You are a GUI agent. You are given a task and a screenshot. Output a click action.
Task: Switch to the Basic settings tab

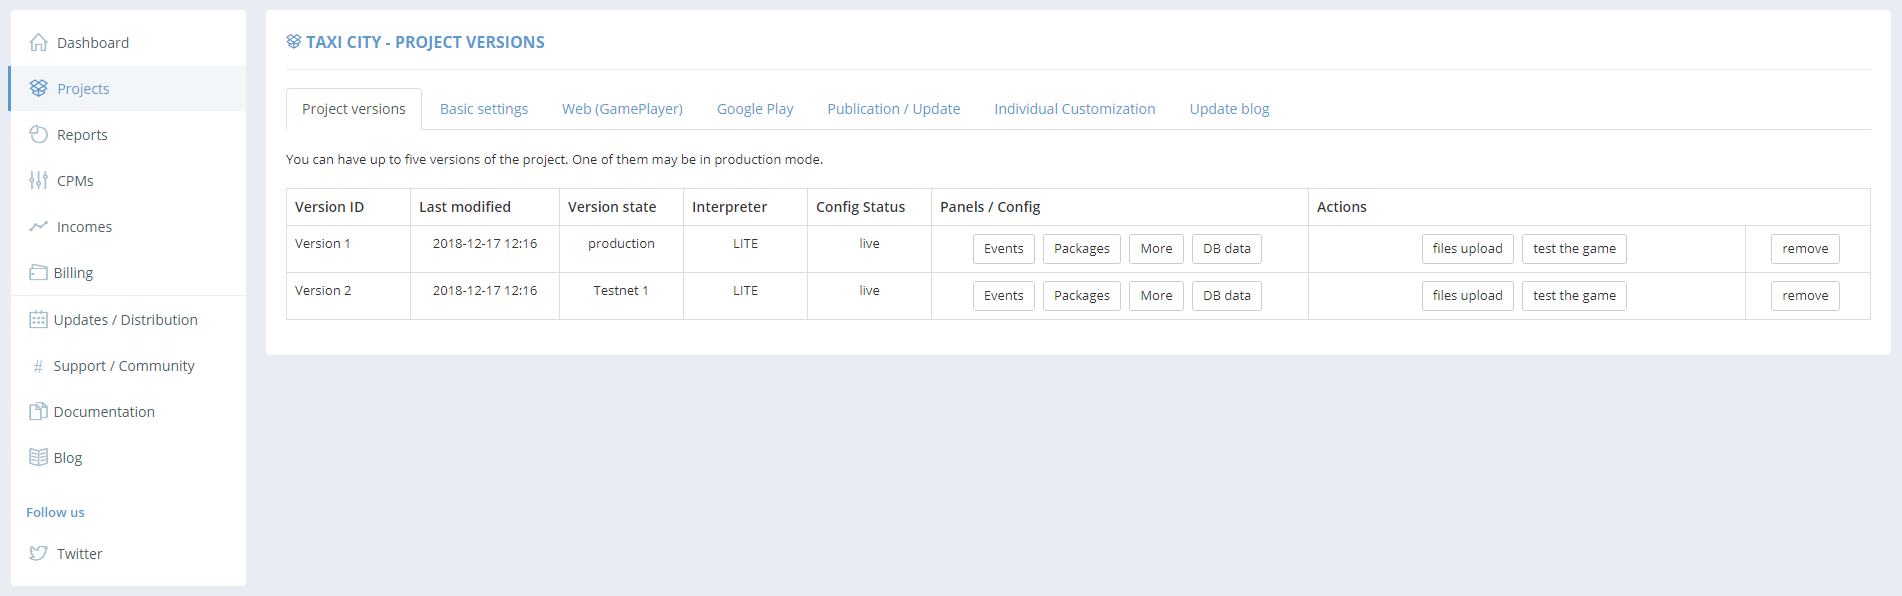click(484, 109)
